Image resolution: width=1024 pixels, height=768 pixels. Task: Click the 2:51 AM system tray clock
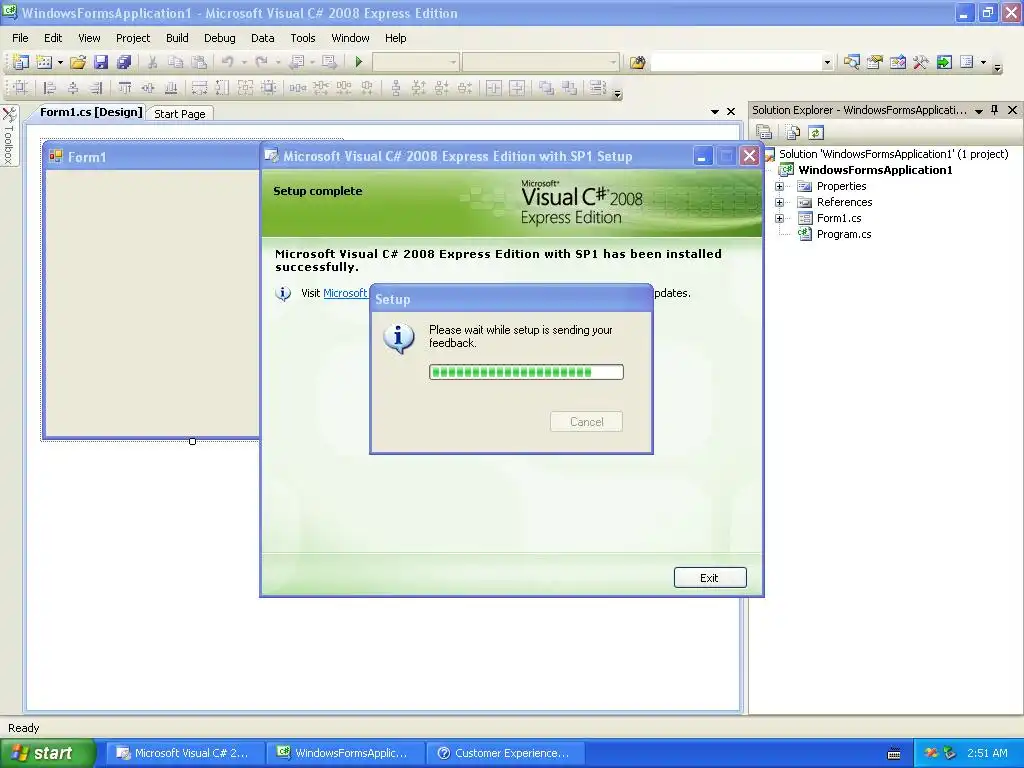pyautogui.click(x=987, y=753)
